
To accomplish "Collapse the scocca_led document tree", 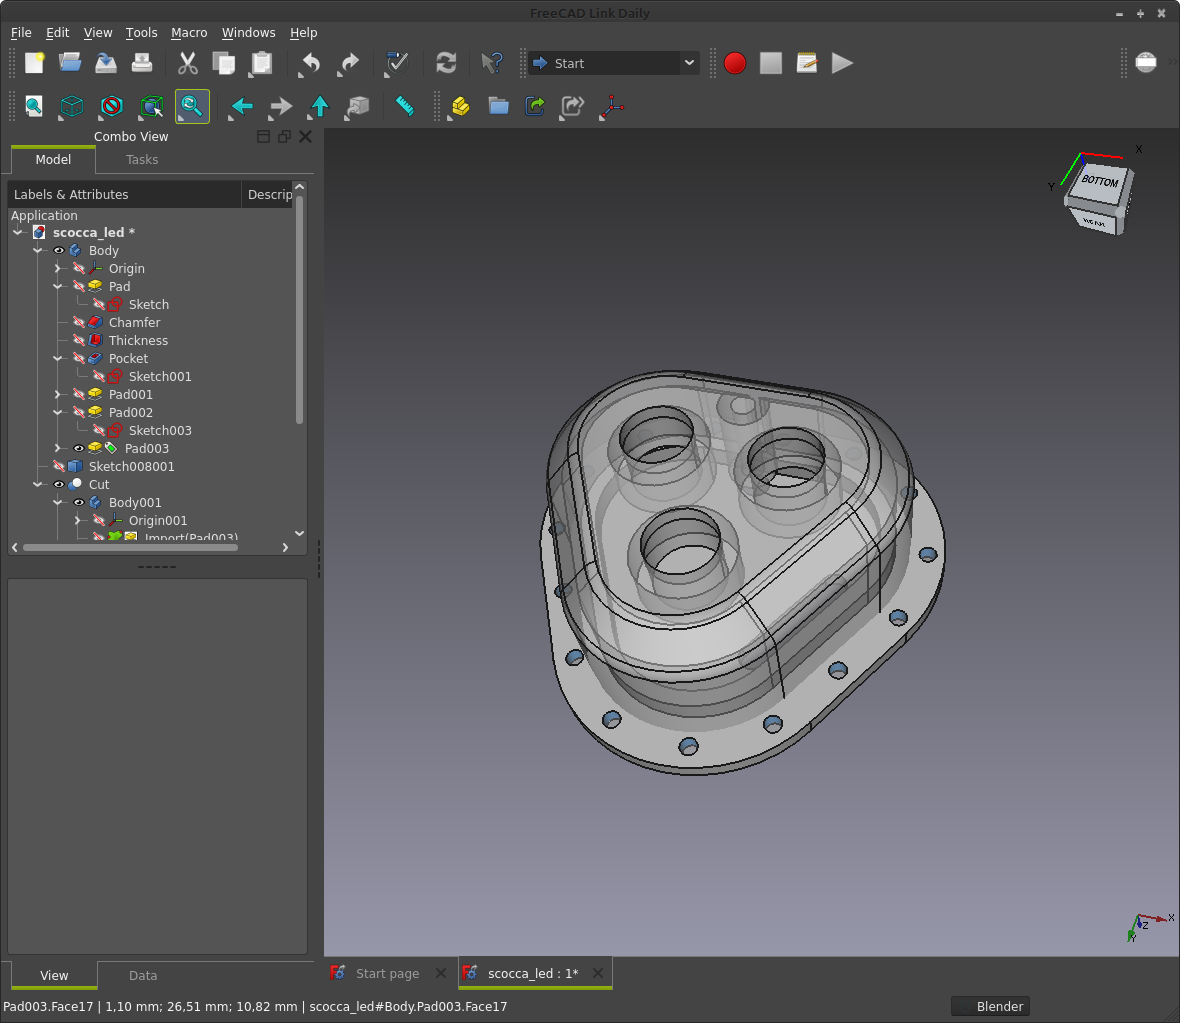I will [x=18, y=233].
